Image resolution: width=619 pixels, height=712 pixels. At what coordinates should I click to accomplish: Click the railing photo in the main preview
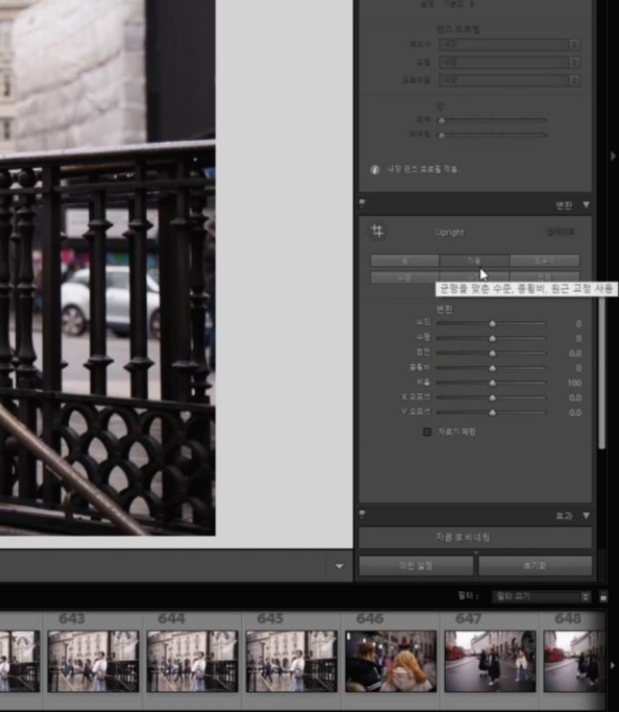pos(108,268)
